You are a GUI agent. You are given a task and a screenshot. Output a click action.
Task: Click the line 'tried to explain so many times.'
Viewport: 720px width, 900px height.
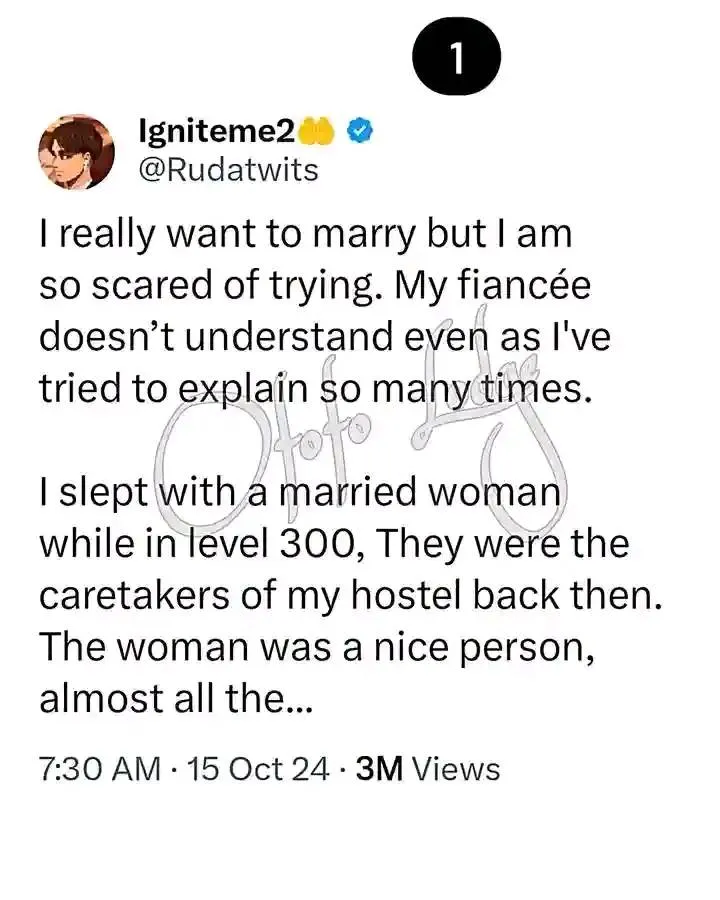click(315, 389)
